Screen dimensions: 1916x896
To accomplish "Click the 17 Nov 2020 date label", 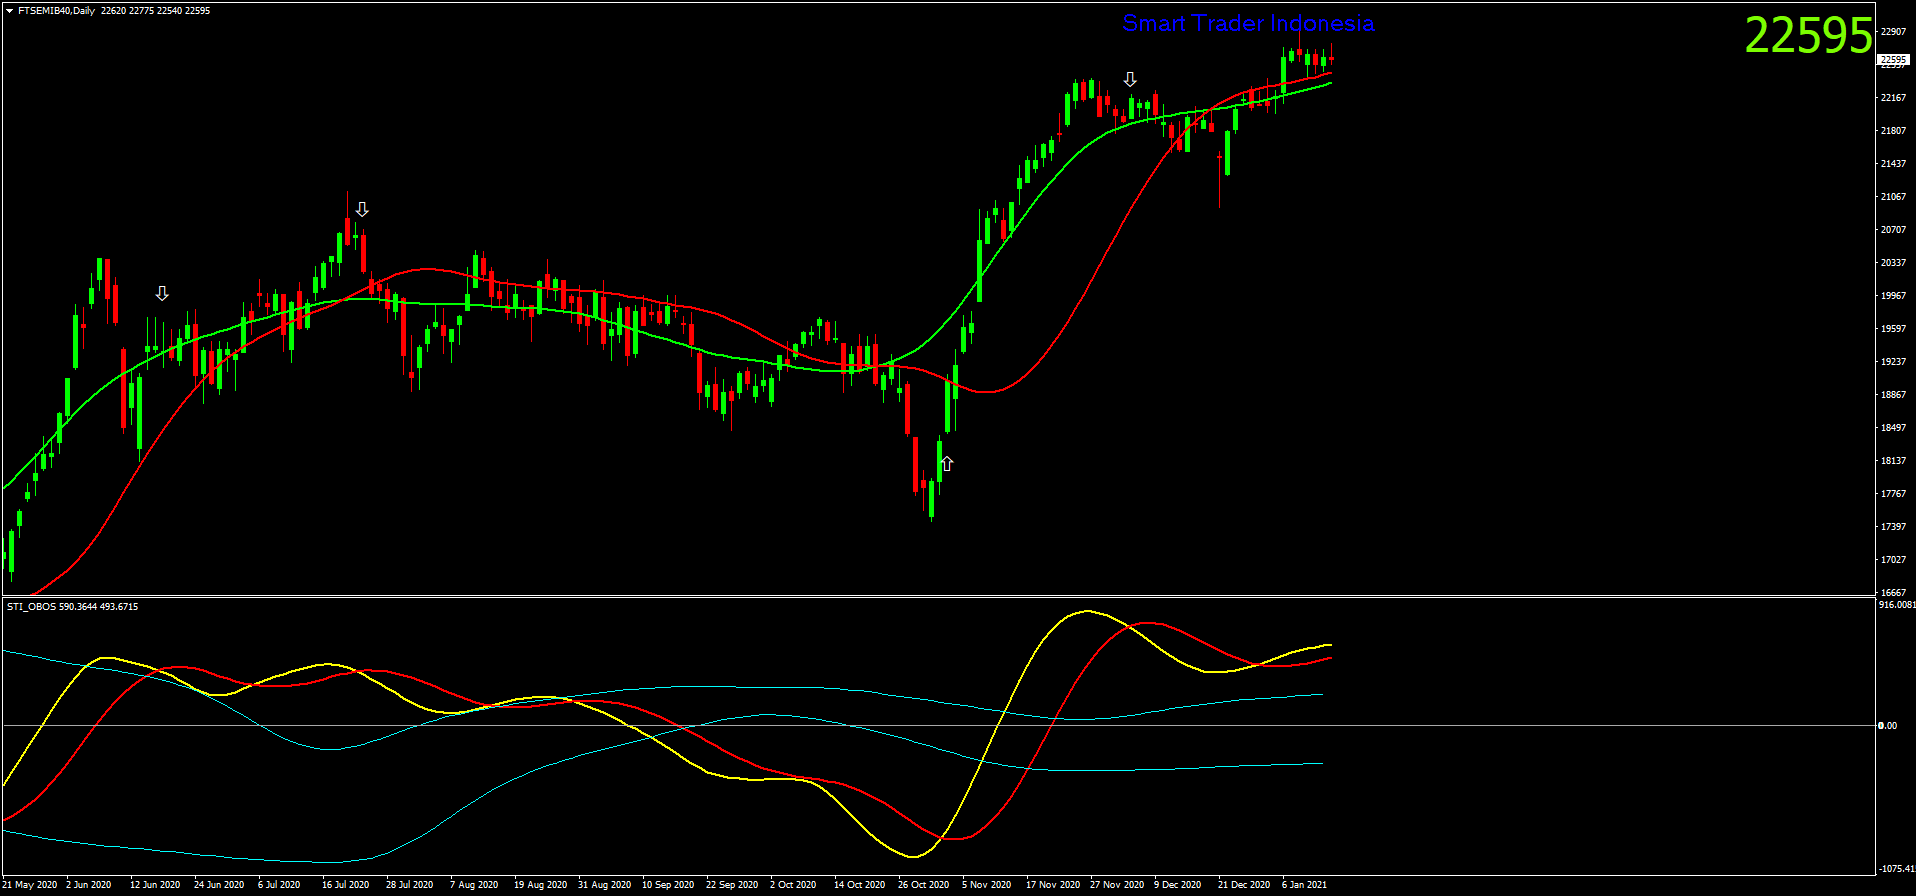I will [x=1053, y=885].
